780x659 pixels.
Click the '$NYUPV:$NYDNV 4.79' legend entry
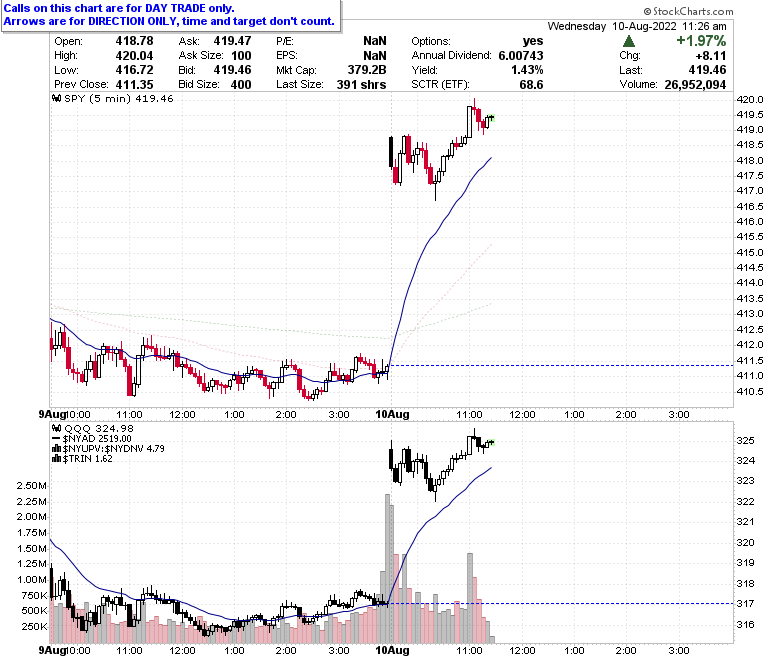(113, 449)
